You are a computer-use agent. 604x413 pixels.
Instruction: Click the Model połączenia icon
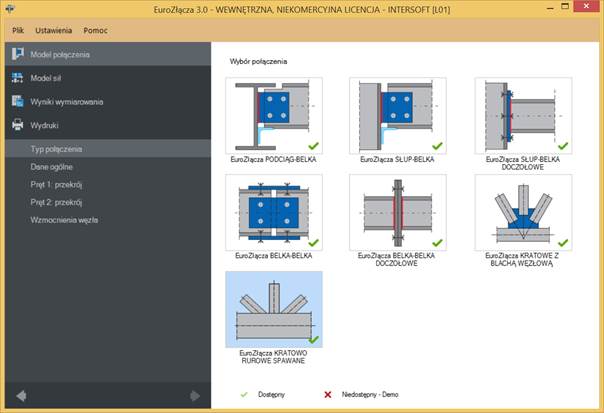17,54
